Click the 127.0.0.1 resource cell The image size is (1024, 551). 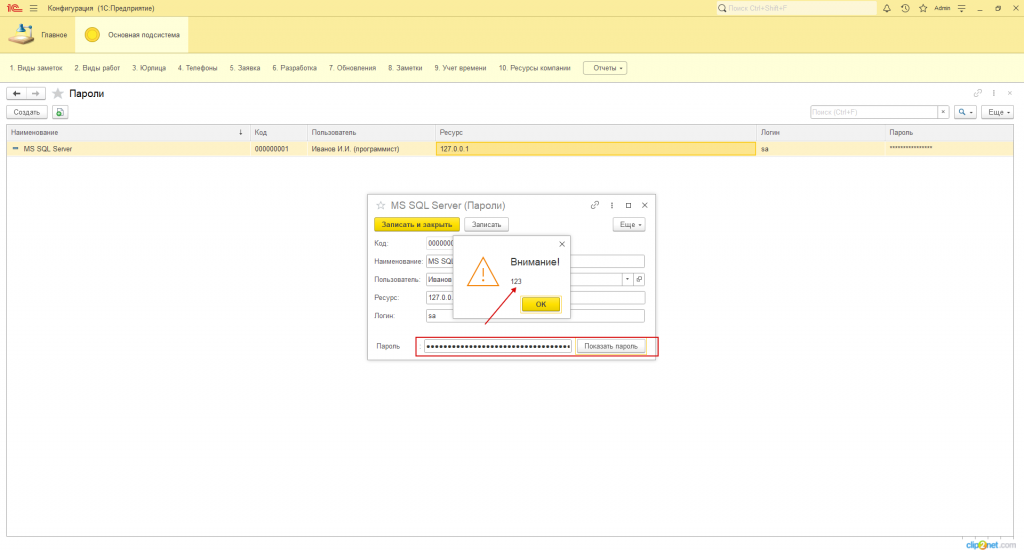(x=596, y=149)
